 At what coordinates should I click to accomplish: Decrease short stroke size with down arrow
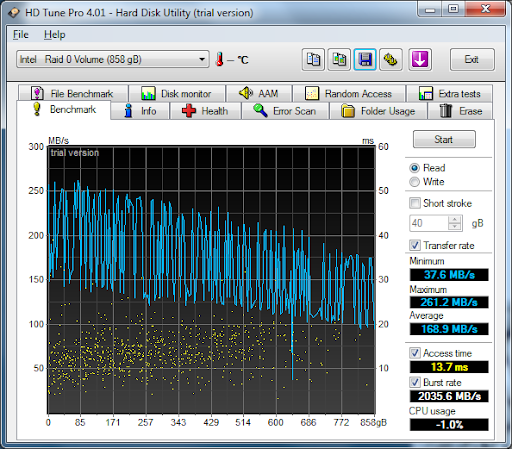(x=454, y=227)
